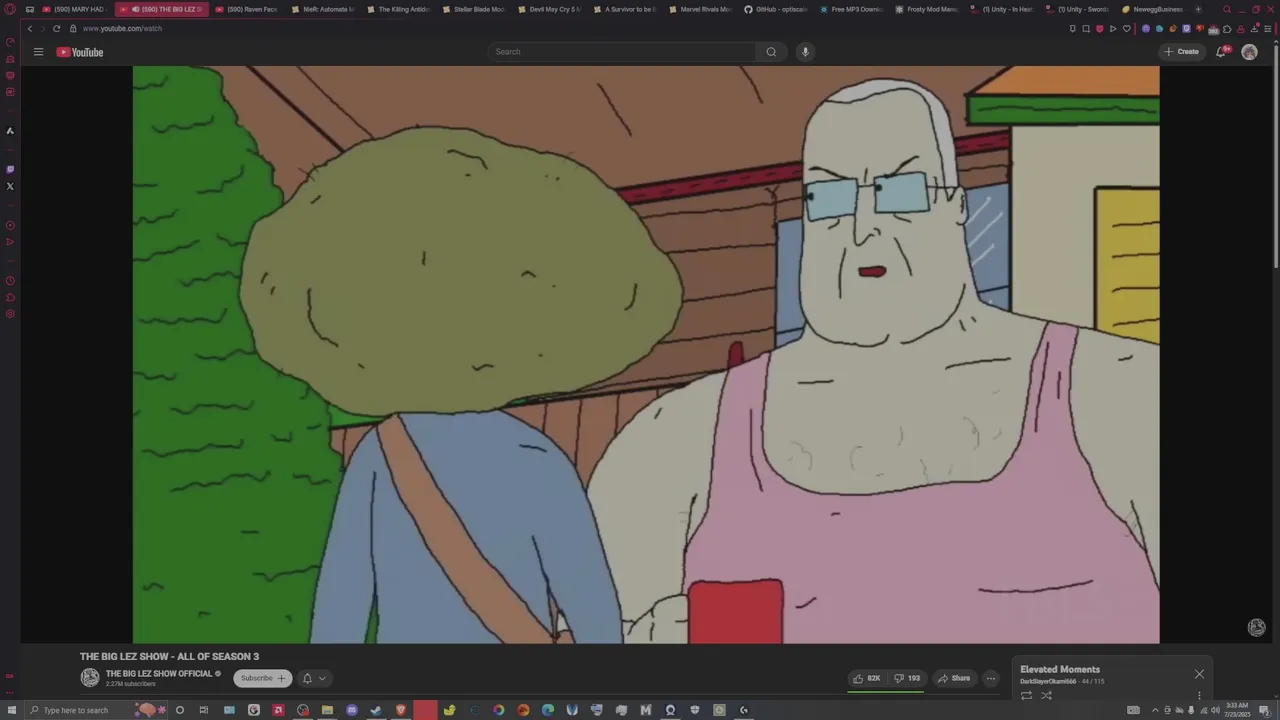Open File Explorer from the taskbar
The height and width of the screenshot is (720, 1280).
click(327, 710)
